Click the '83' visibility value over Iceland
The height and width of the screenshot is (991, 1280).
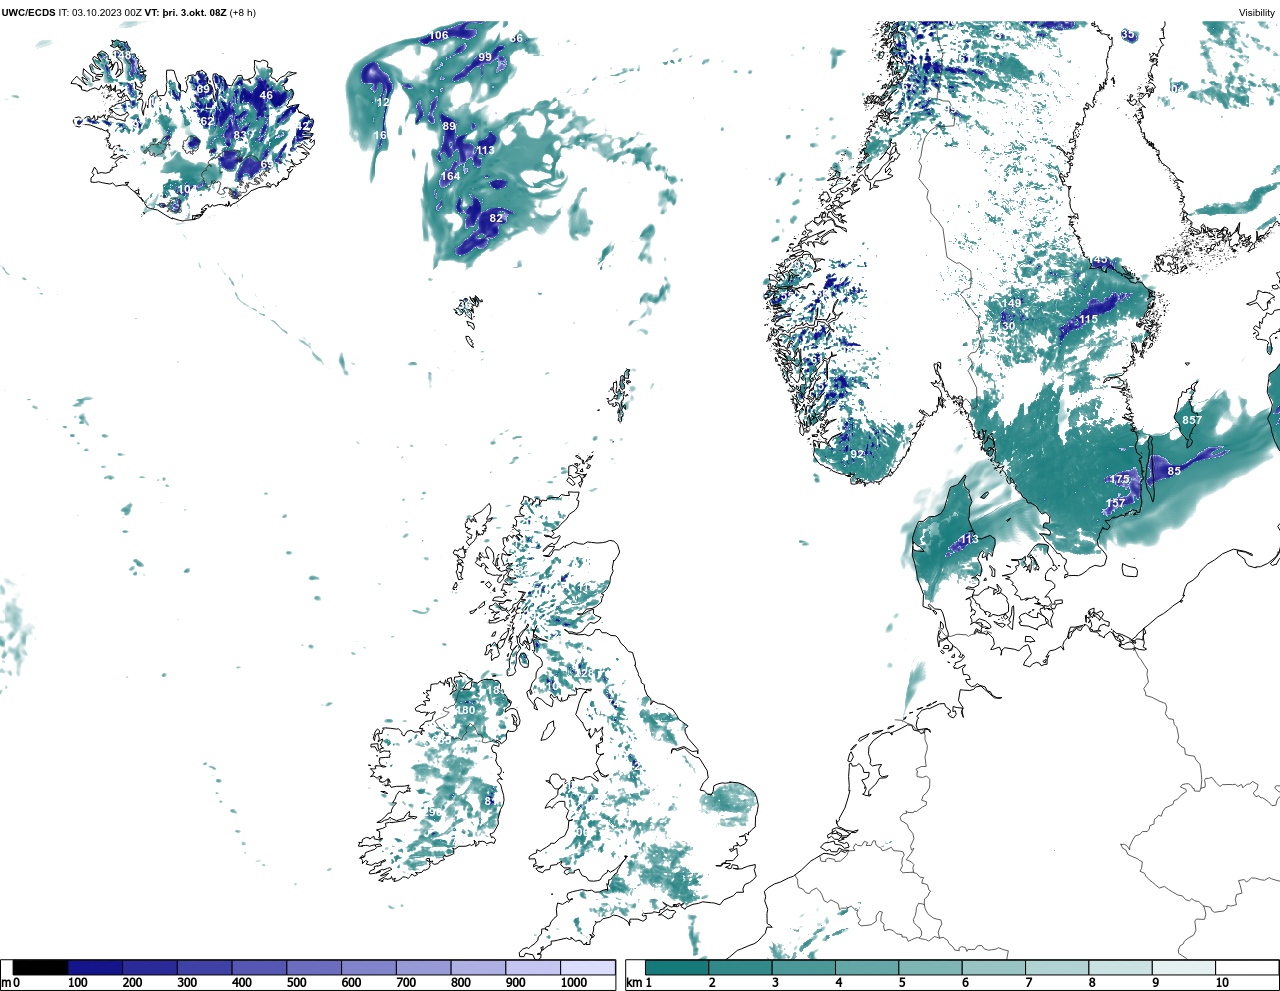coord(240,136)
